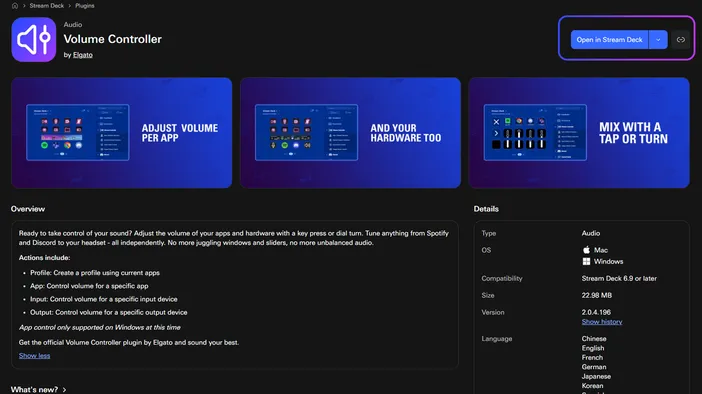
Task: Click the English language entry
Action: [593, 348]
